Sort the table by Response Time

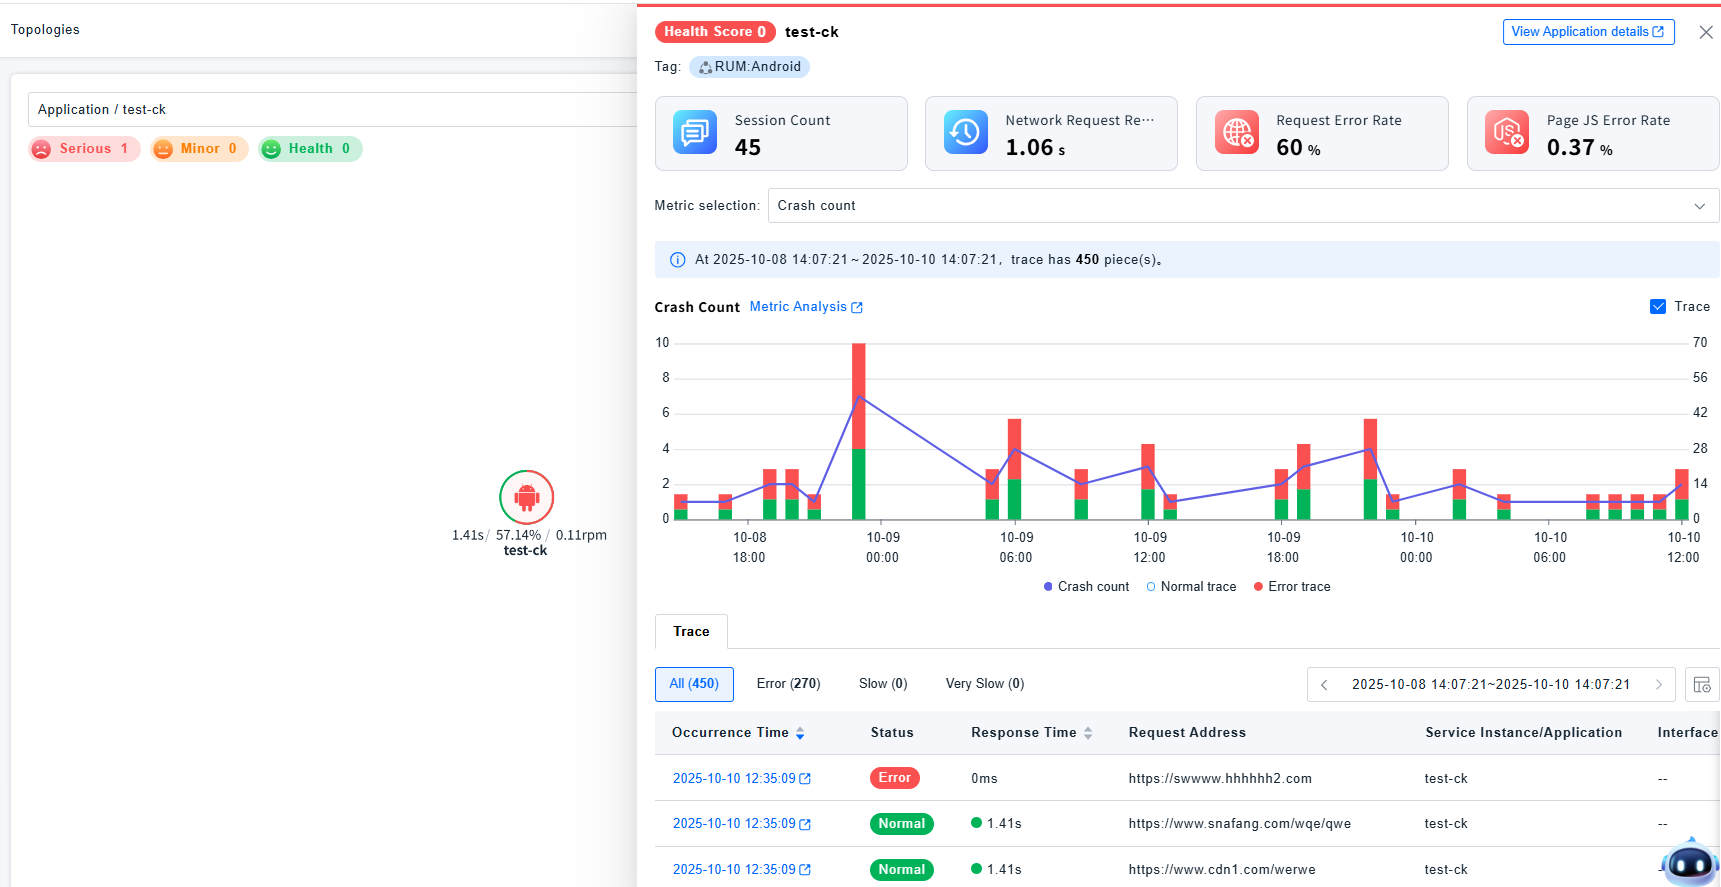1088,733
